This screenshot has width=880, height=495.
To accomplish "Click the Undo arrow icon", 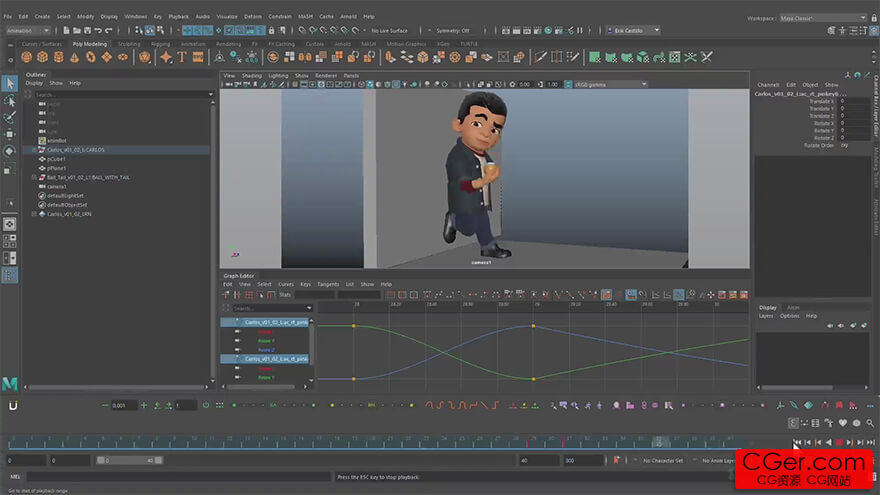I will point(98,30).
